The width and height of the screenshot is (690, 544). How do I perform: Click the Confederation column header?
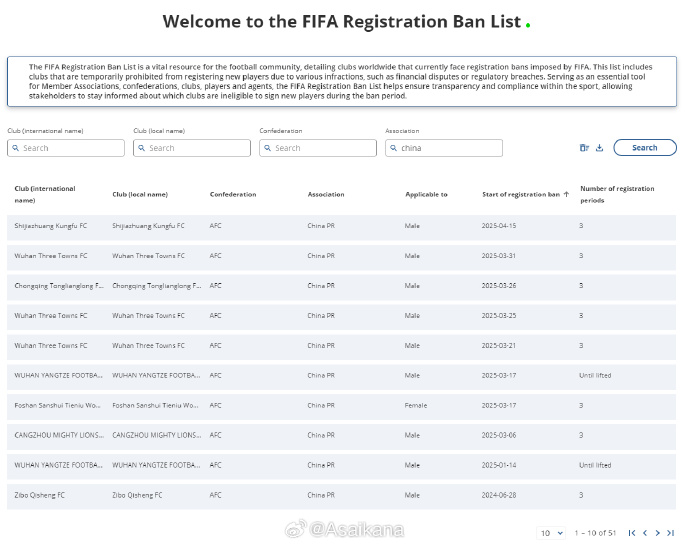(x=233, y=194)
